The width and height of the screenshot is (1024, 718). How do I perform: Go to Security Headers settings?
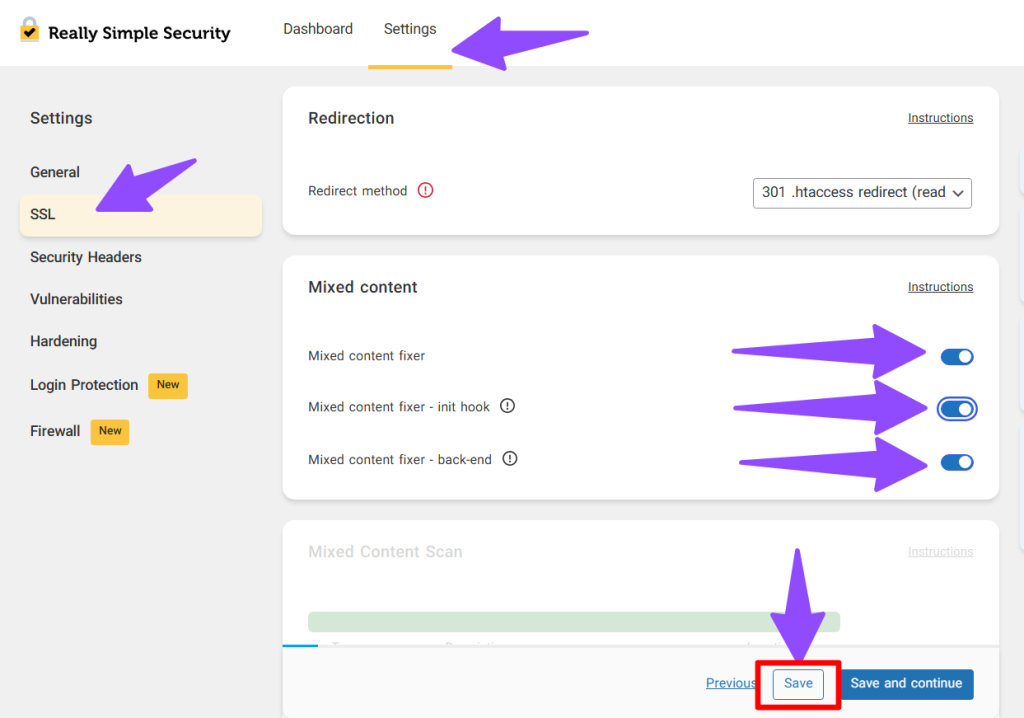(86, 257)
